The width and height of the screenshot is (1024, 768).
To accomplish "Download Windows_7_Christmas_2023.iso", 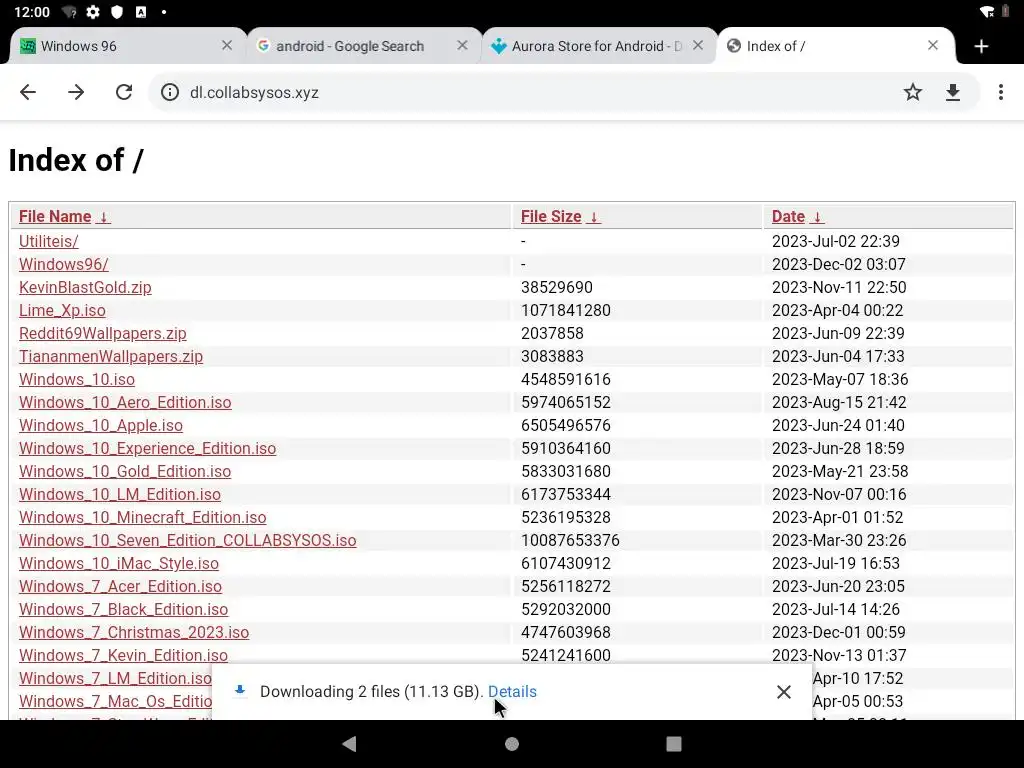I will tap(134, 632).
